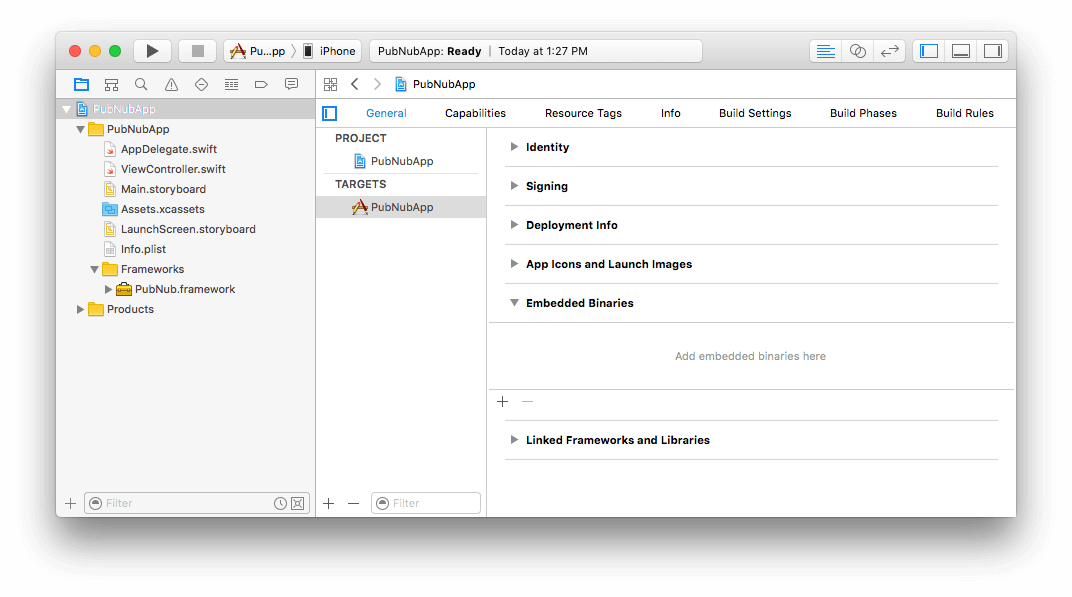Viewport: 1072px width, 597px height.
Task: Add an embedded binary with the plus button
Action: click(x=502, y=401)
